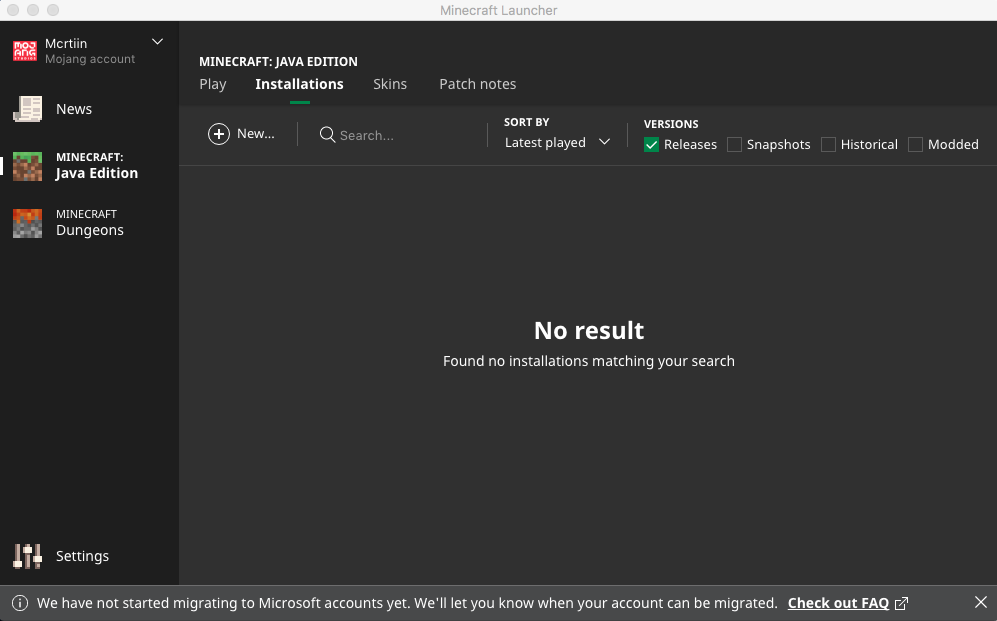Open the Check out FAQ link

click(838, 603)
